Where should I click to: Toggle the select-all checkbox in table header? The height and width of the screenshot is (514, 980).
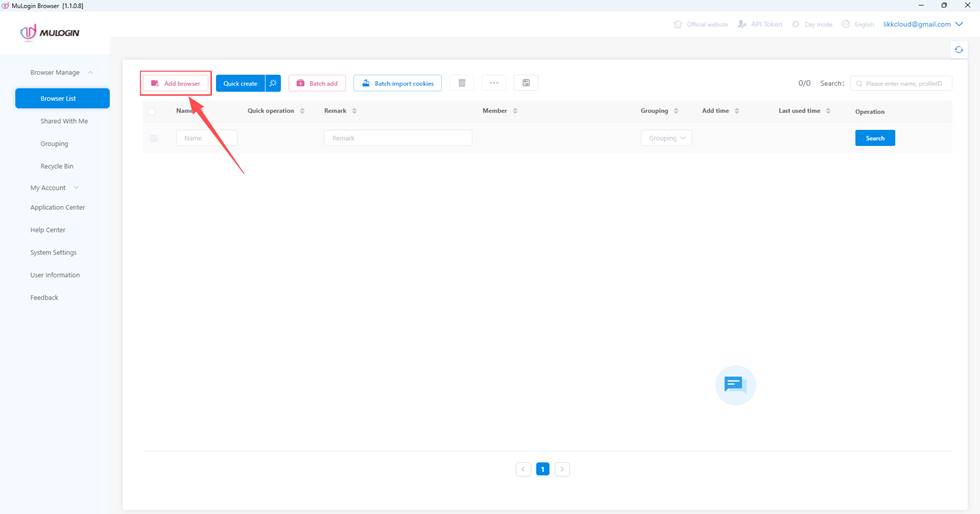click(153, 111)
